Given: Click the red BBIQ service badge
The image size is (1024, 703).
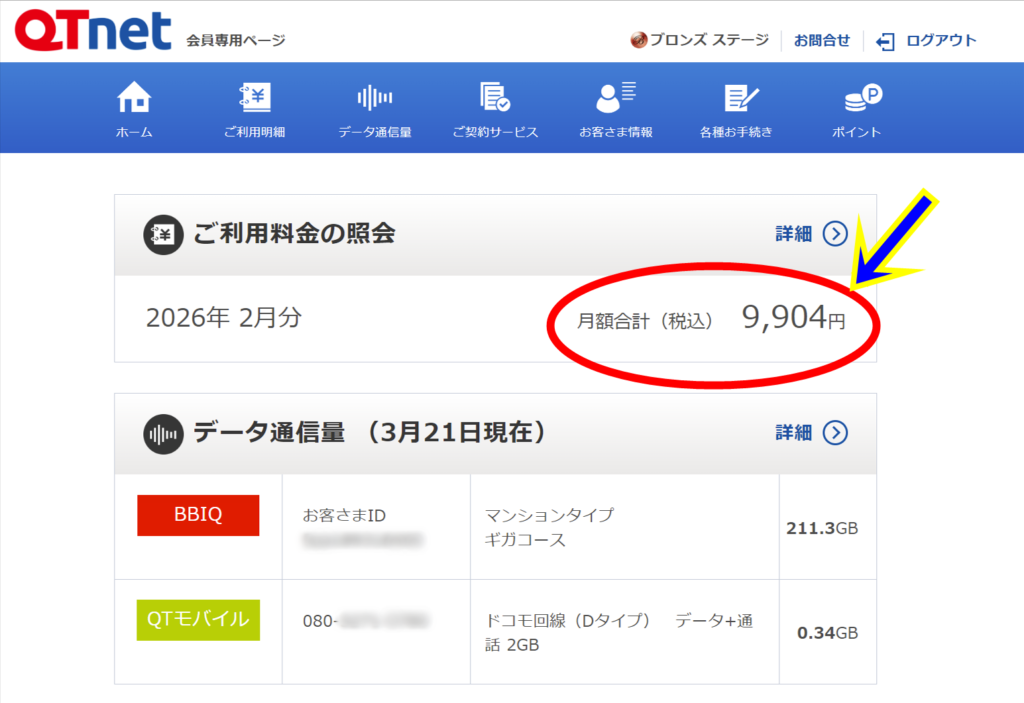Looking at the screenshot, I should click(198, 515).
